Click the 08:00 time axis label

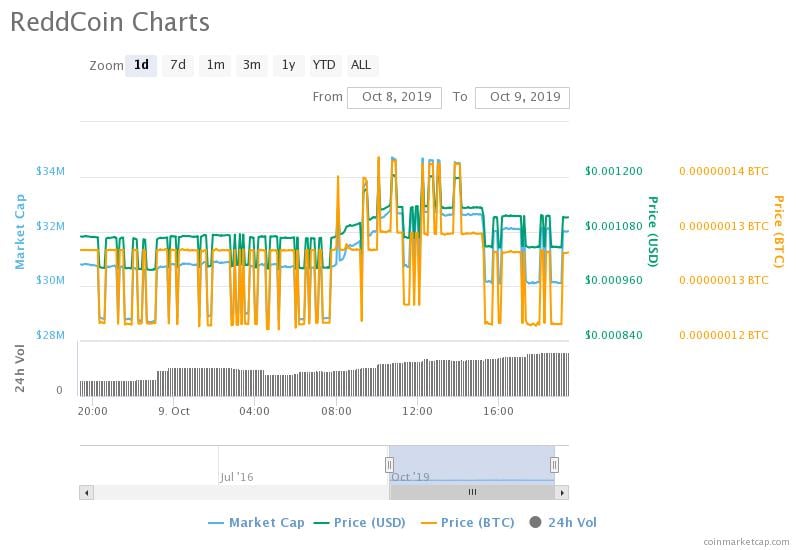[x=336, y=411]
